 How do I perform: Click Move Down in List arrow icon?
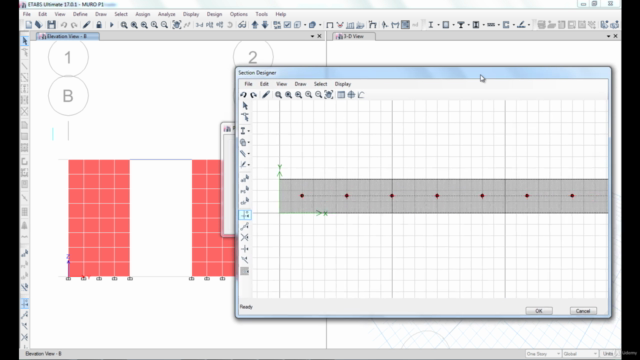pos(265,25)
